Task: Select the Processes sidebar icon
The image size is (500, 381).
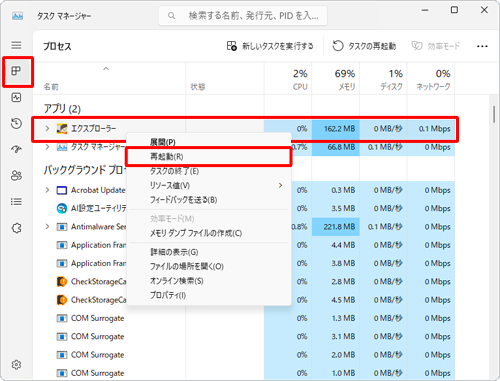Action: [x=16, y=71]
